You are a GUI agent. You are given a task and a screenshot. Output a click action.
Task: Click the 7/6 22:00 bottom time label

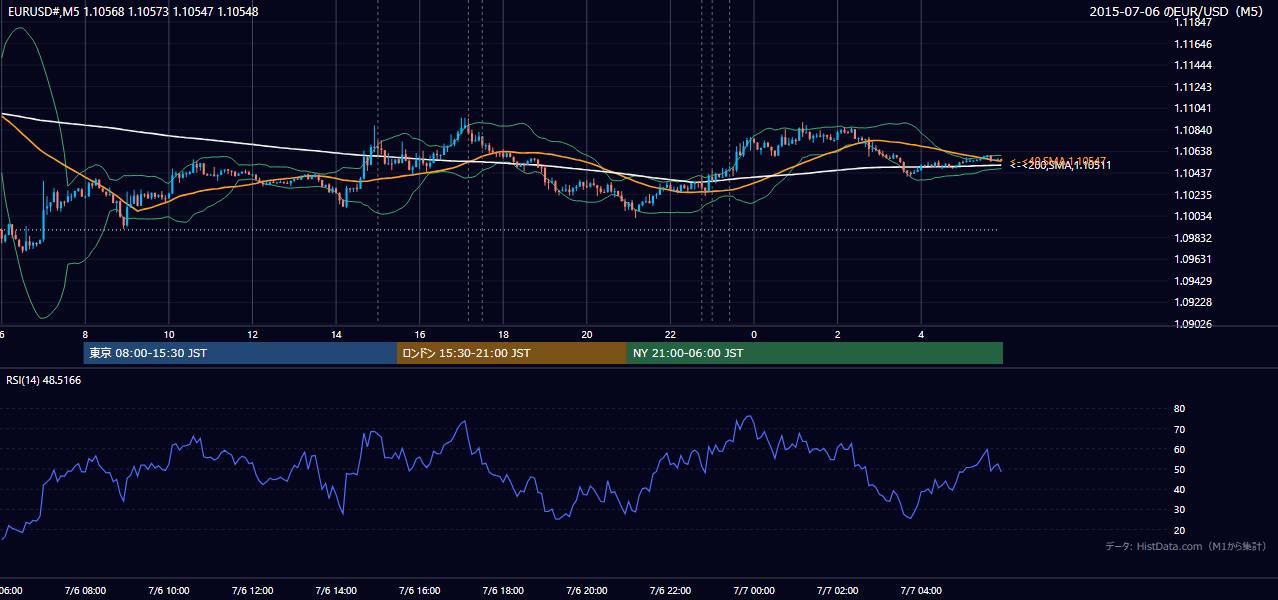tap(670, 591)
